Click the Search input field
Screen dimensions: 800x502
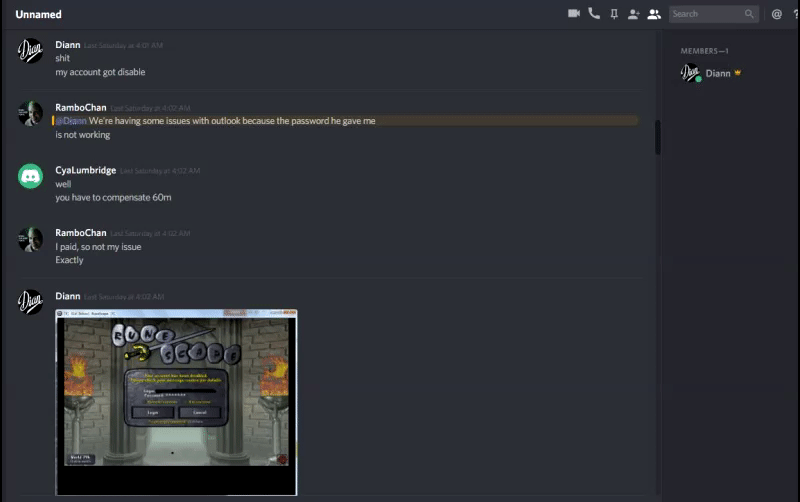click(713, 14)
